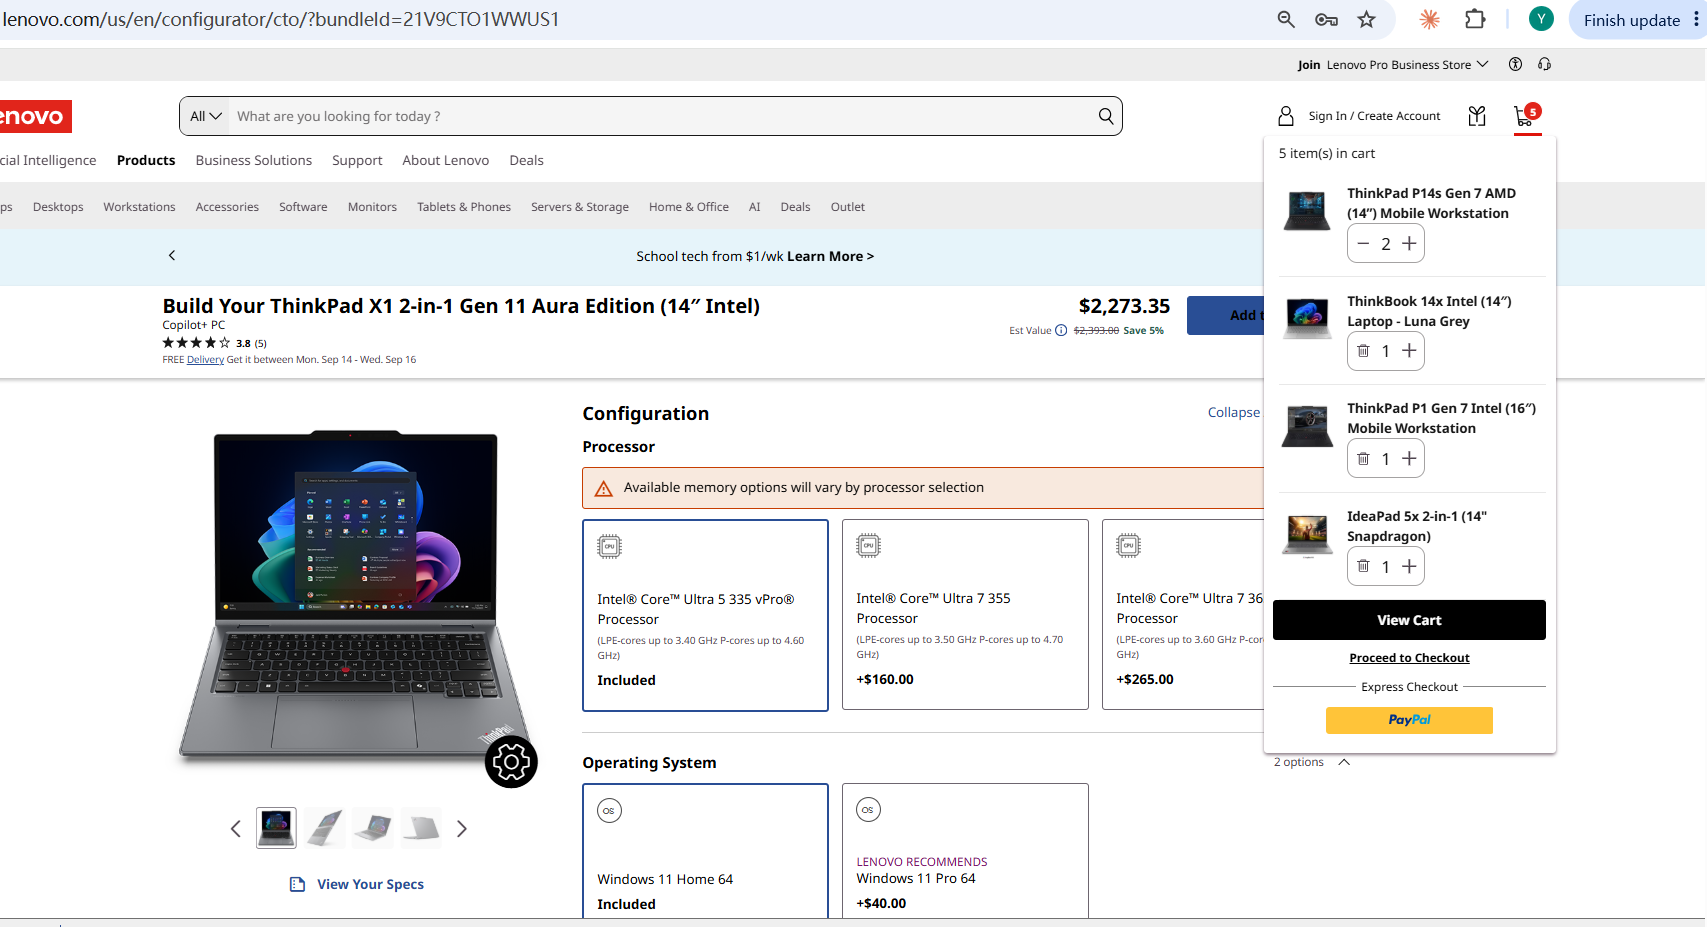Screen dimensions: 1707x927
Task: Click the browser zoom magnifier icon
Action: click(1286, 19)
